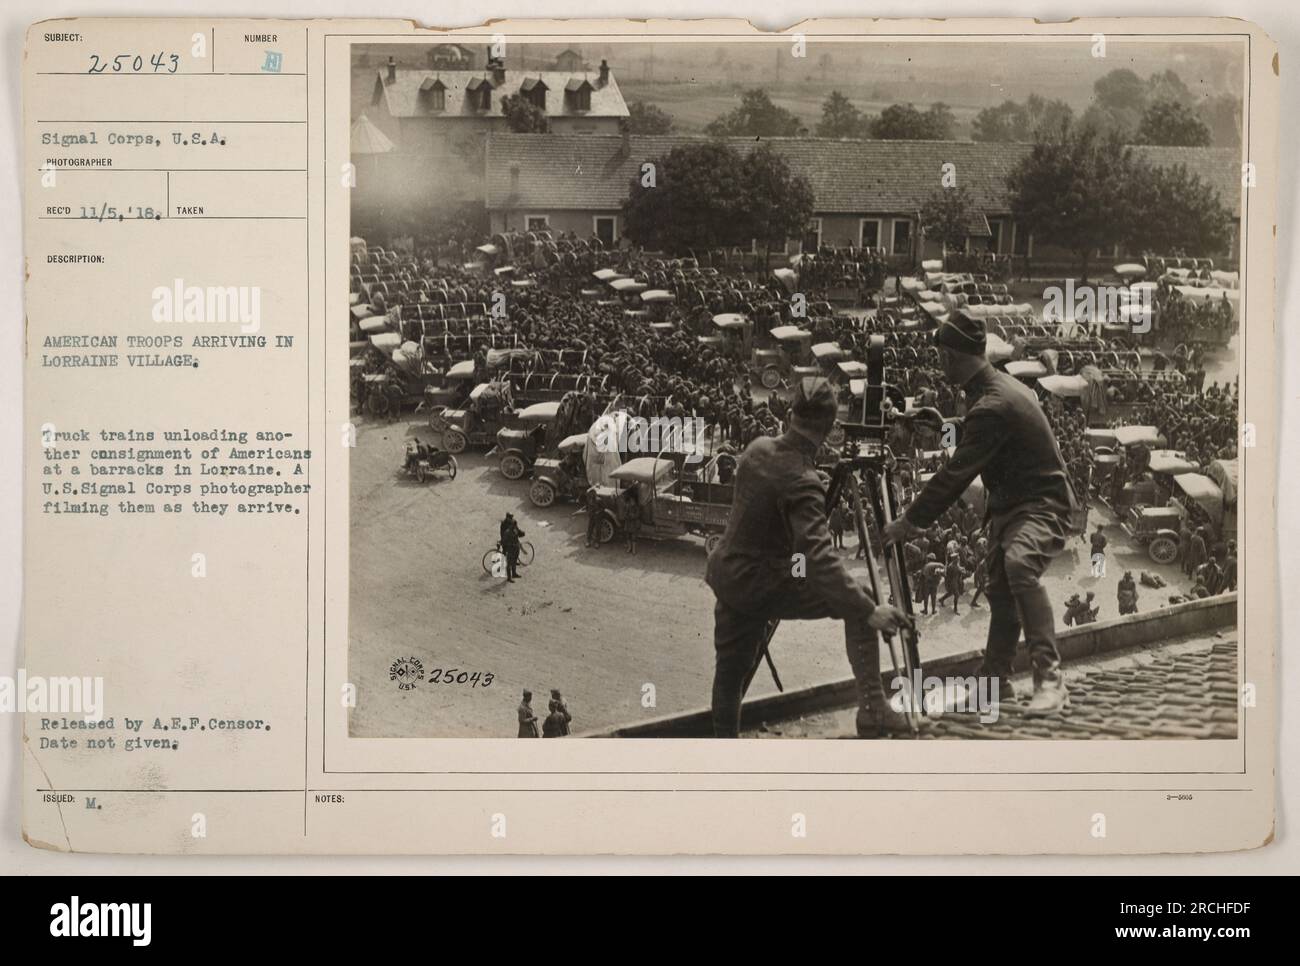Open the black-and-white troop photograph

[794, 391]
